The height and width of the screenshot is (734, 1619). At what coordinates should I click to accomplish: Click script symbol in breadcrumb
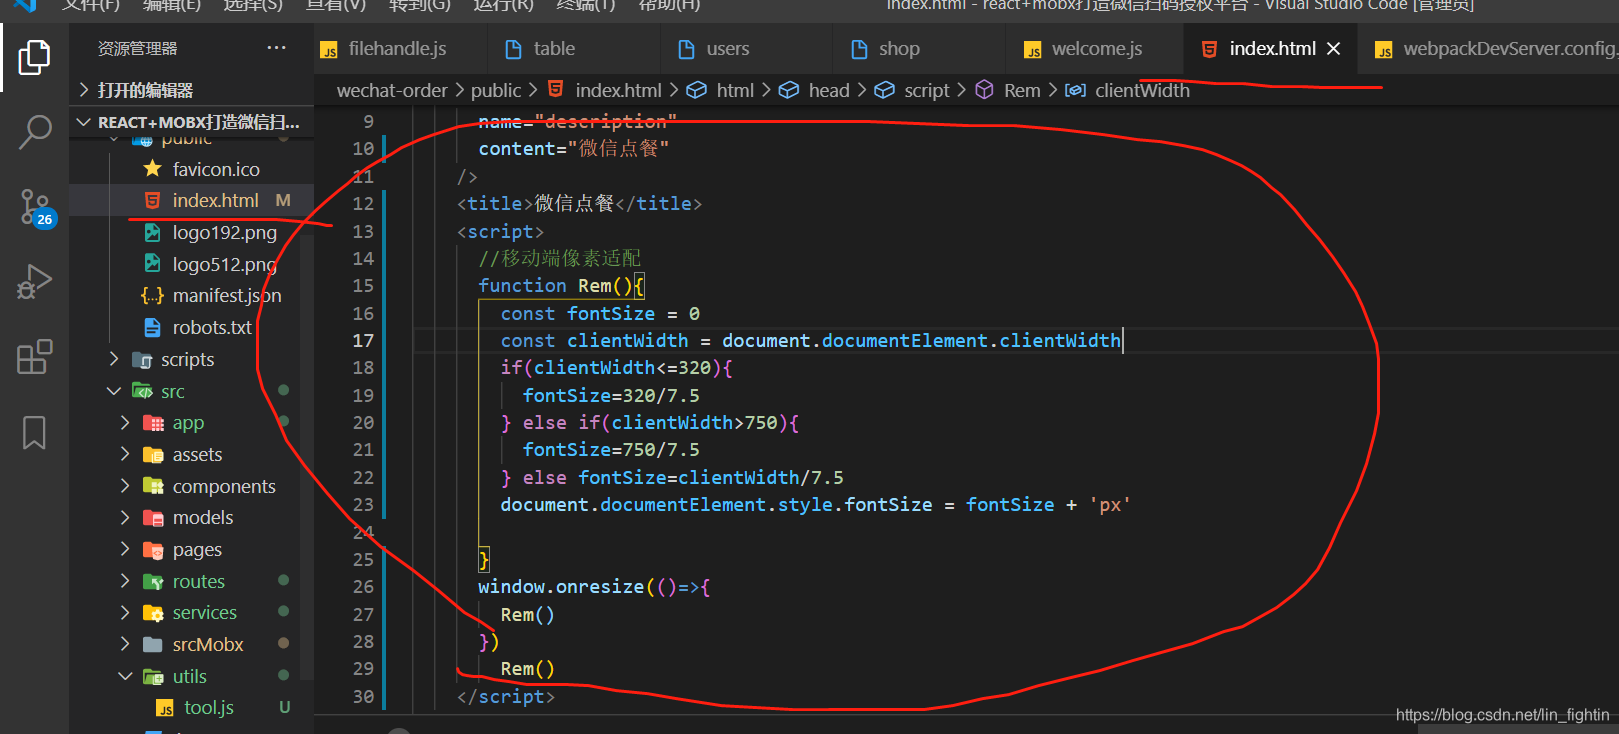click(926, 90)
